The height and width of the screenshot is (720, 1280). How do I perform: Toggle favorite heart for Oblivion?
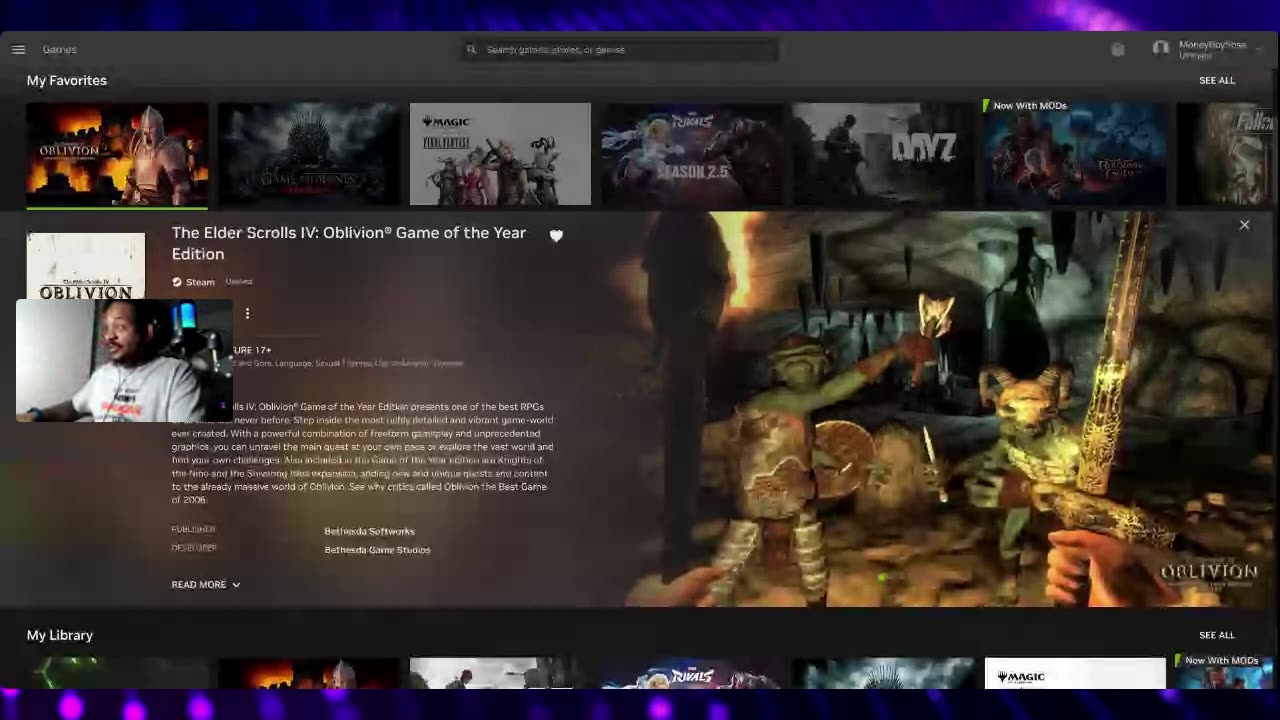coord(556,235)
